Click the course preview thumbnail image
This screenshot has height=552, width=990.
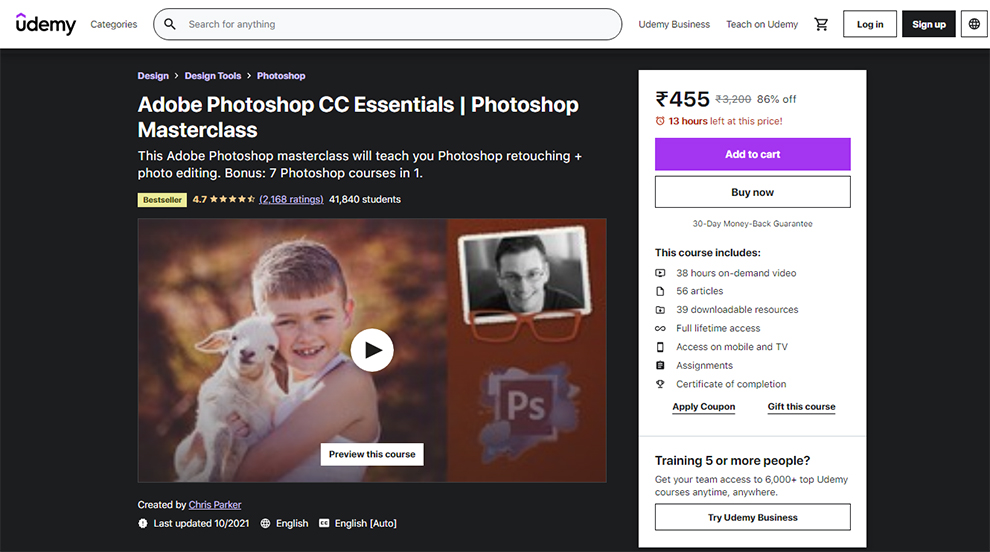tap(372, 351)
